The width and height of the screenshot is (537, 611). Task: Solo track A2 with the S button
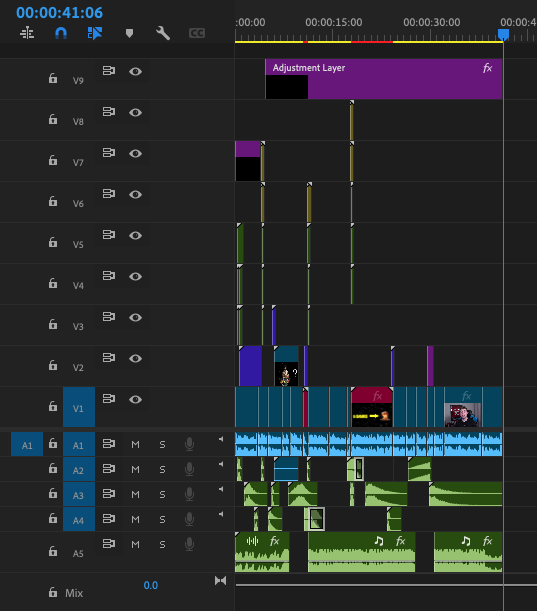click(x=163, y=470)
